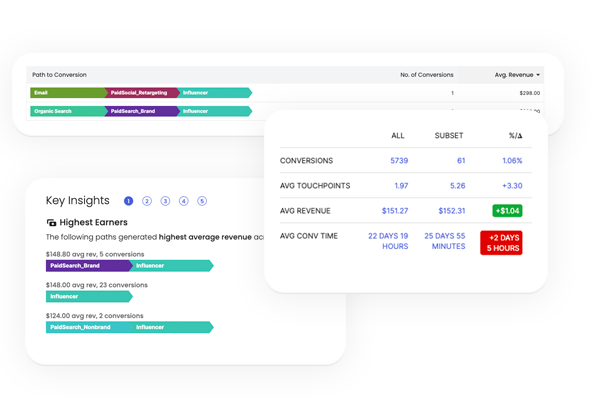Go to Key Insights page 2
The image size is (600, 400).
coord(147,201)
